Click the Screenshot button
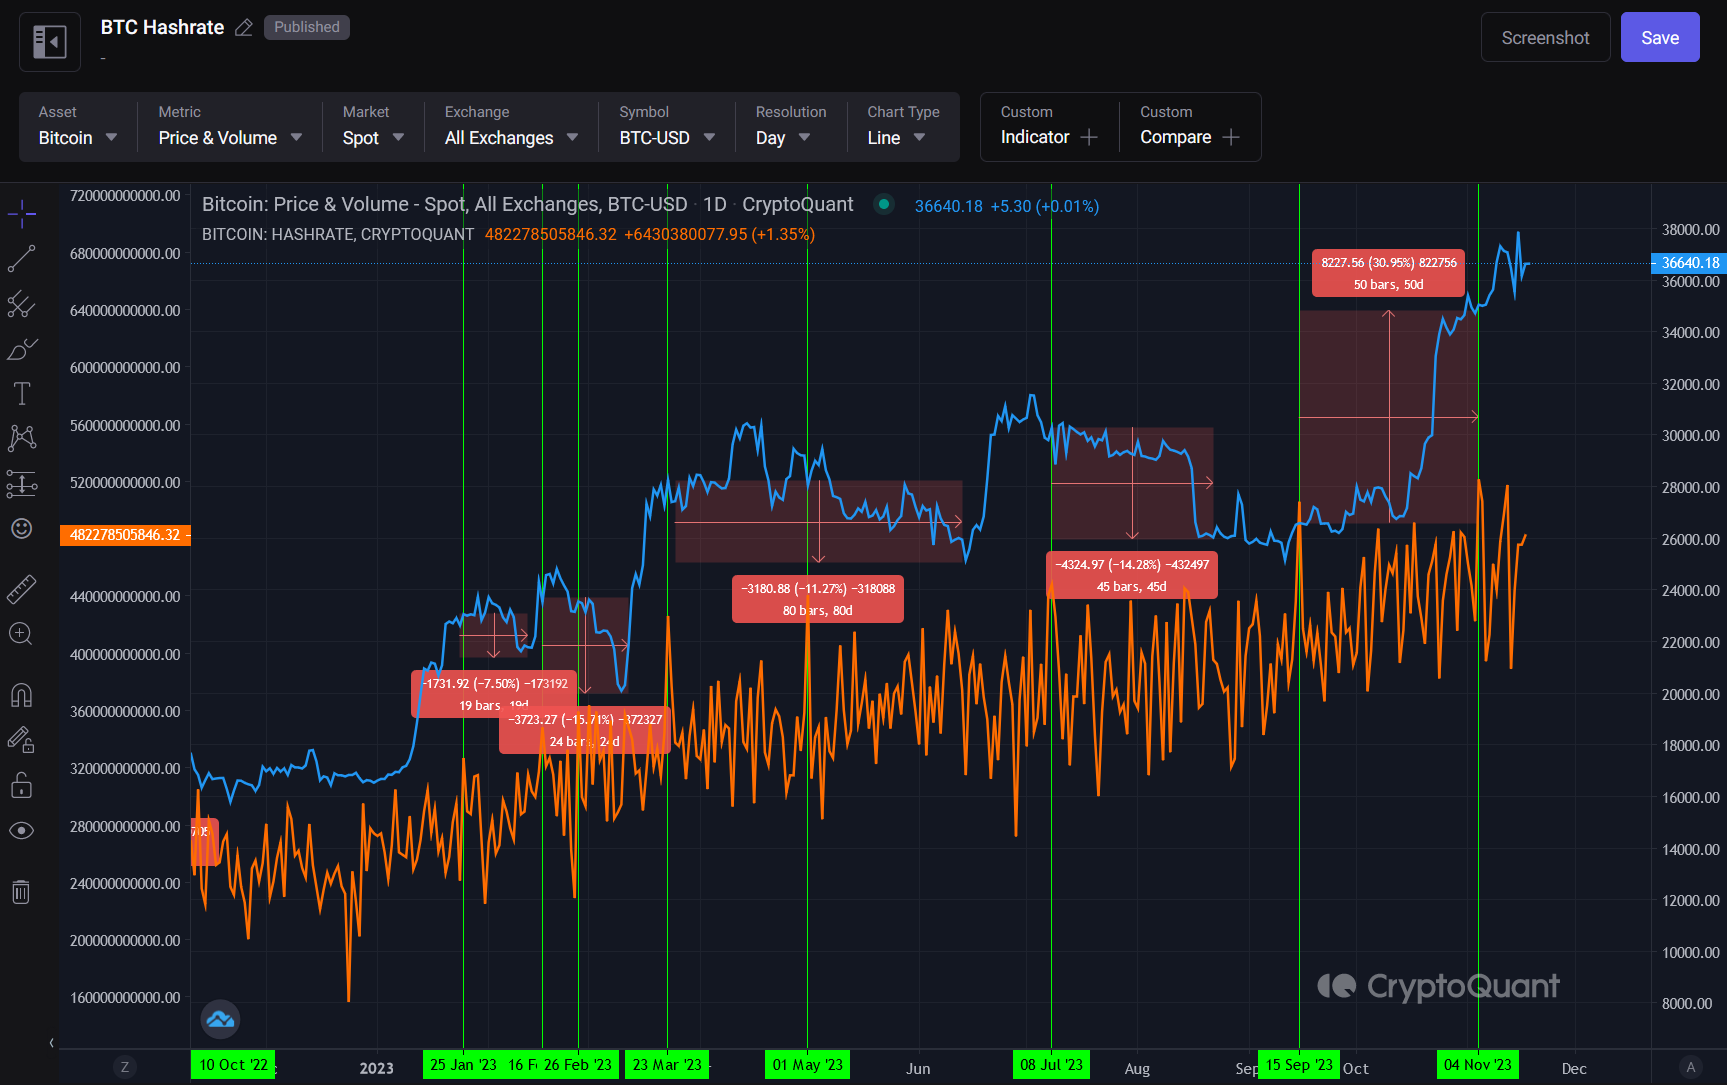The width and height of the screenshot is (1727, 1085). [x=1545, y=37]
